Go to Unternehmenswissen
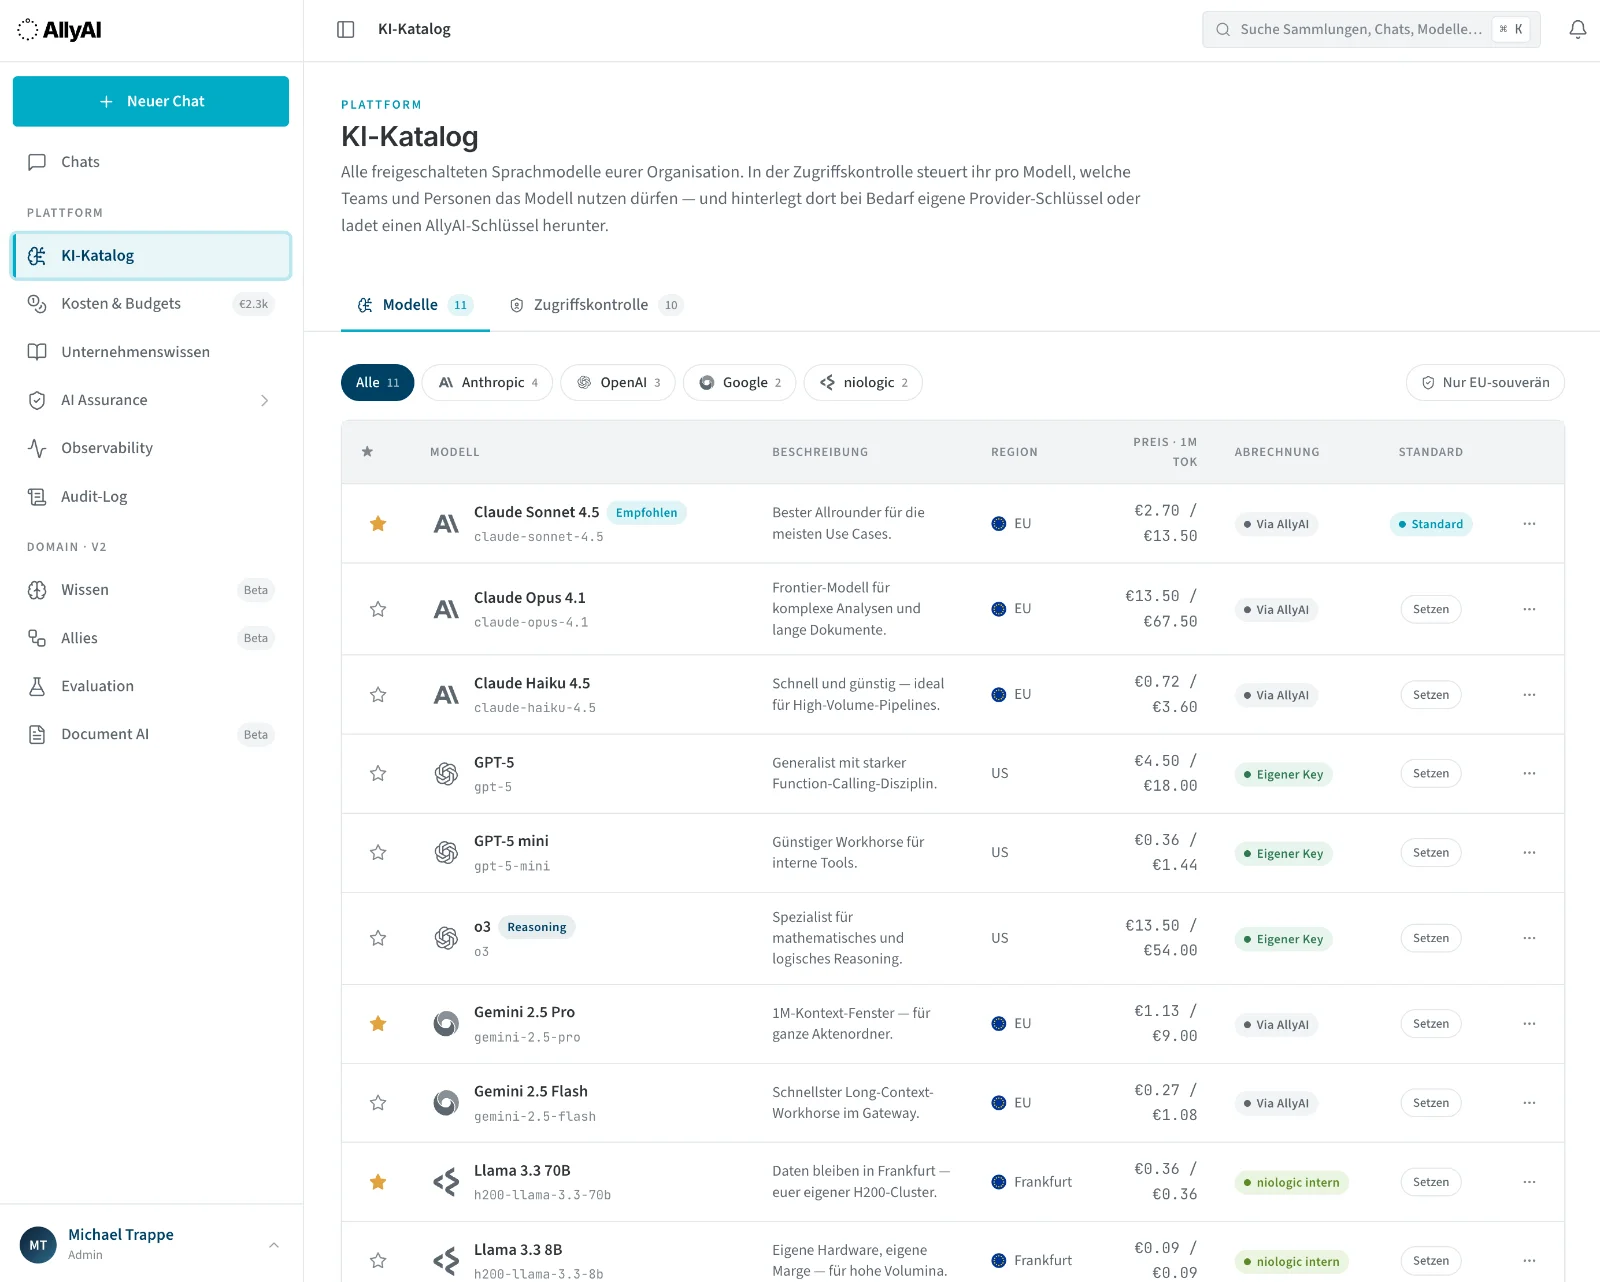 pos(151,352)
